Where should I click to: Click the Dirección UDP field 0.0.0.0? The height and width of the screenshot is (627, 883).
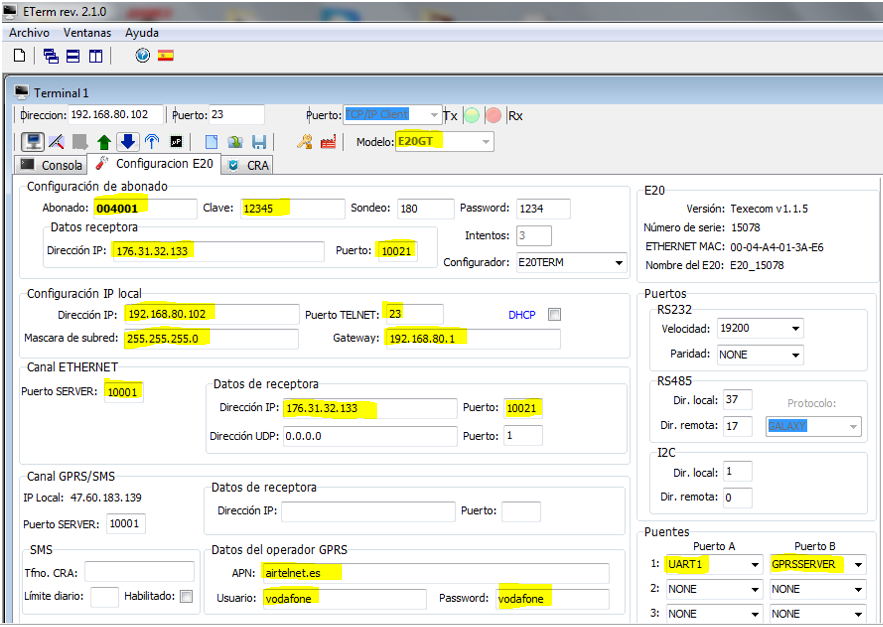(370, 436)
